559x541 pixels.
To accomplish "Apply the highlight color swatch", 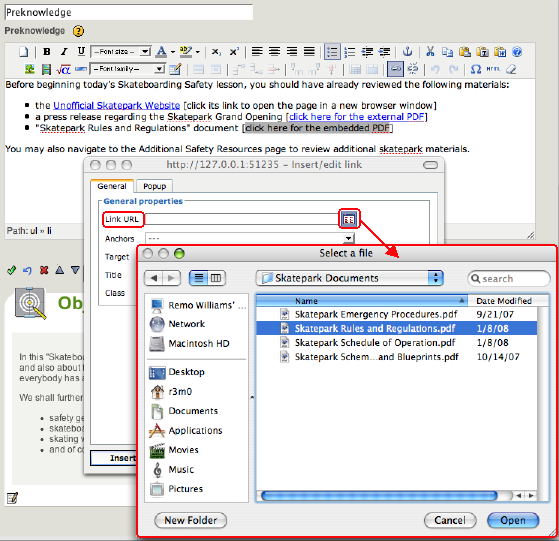I will (185, 52).
